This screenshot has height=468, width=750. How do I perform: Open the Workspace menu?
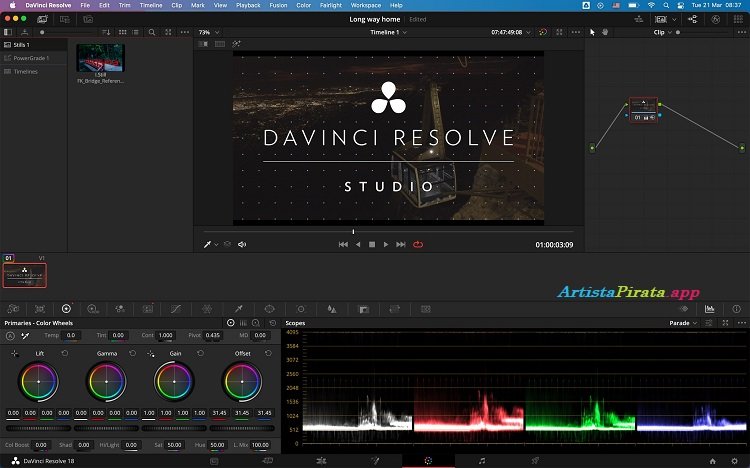365,5
